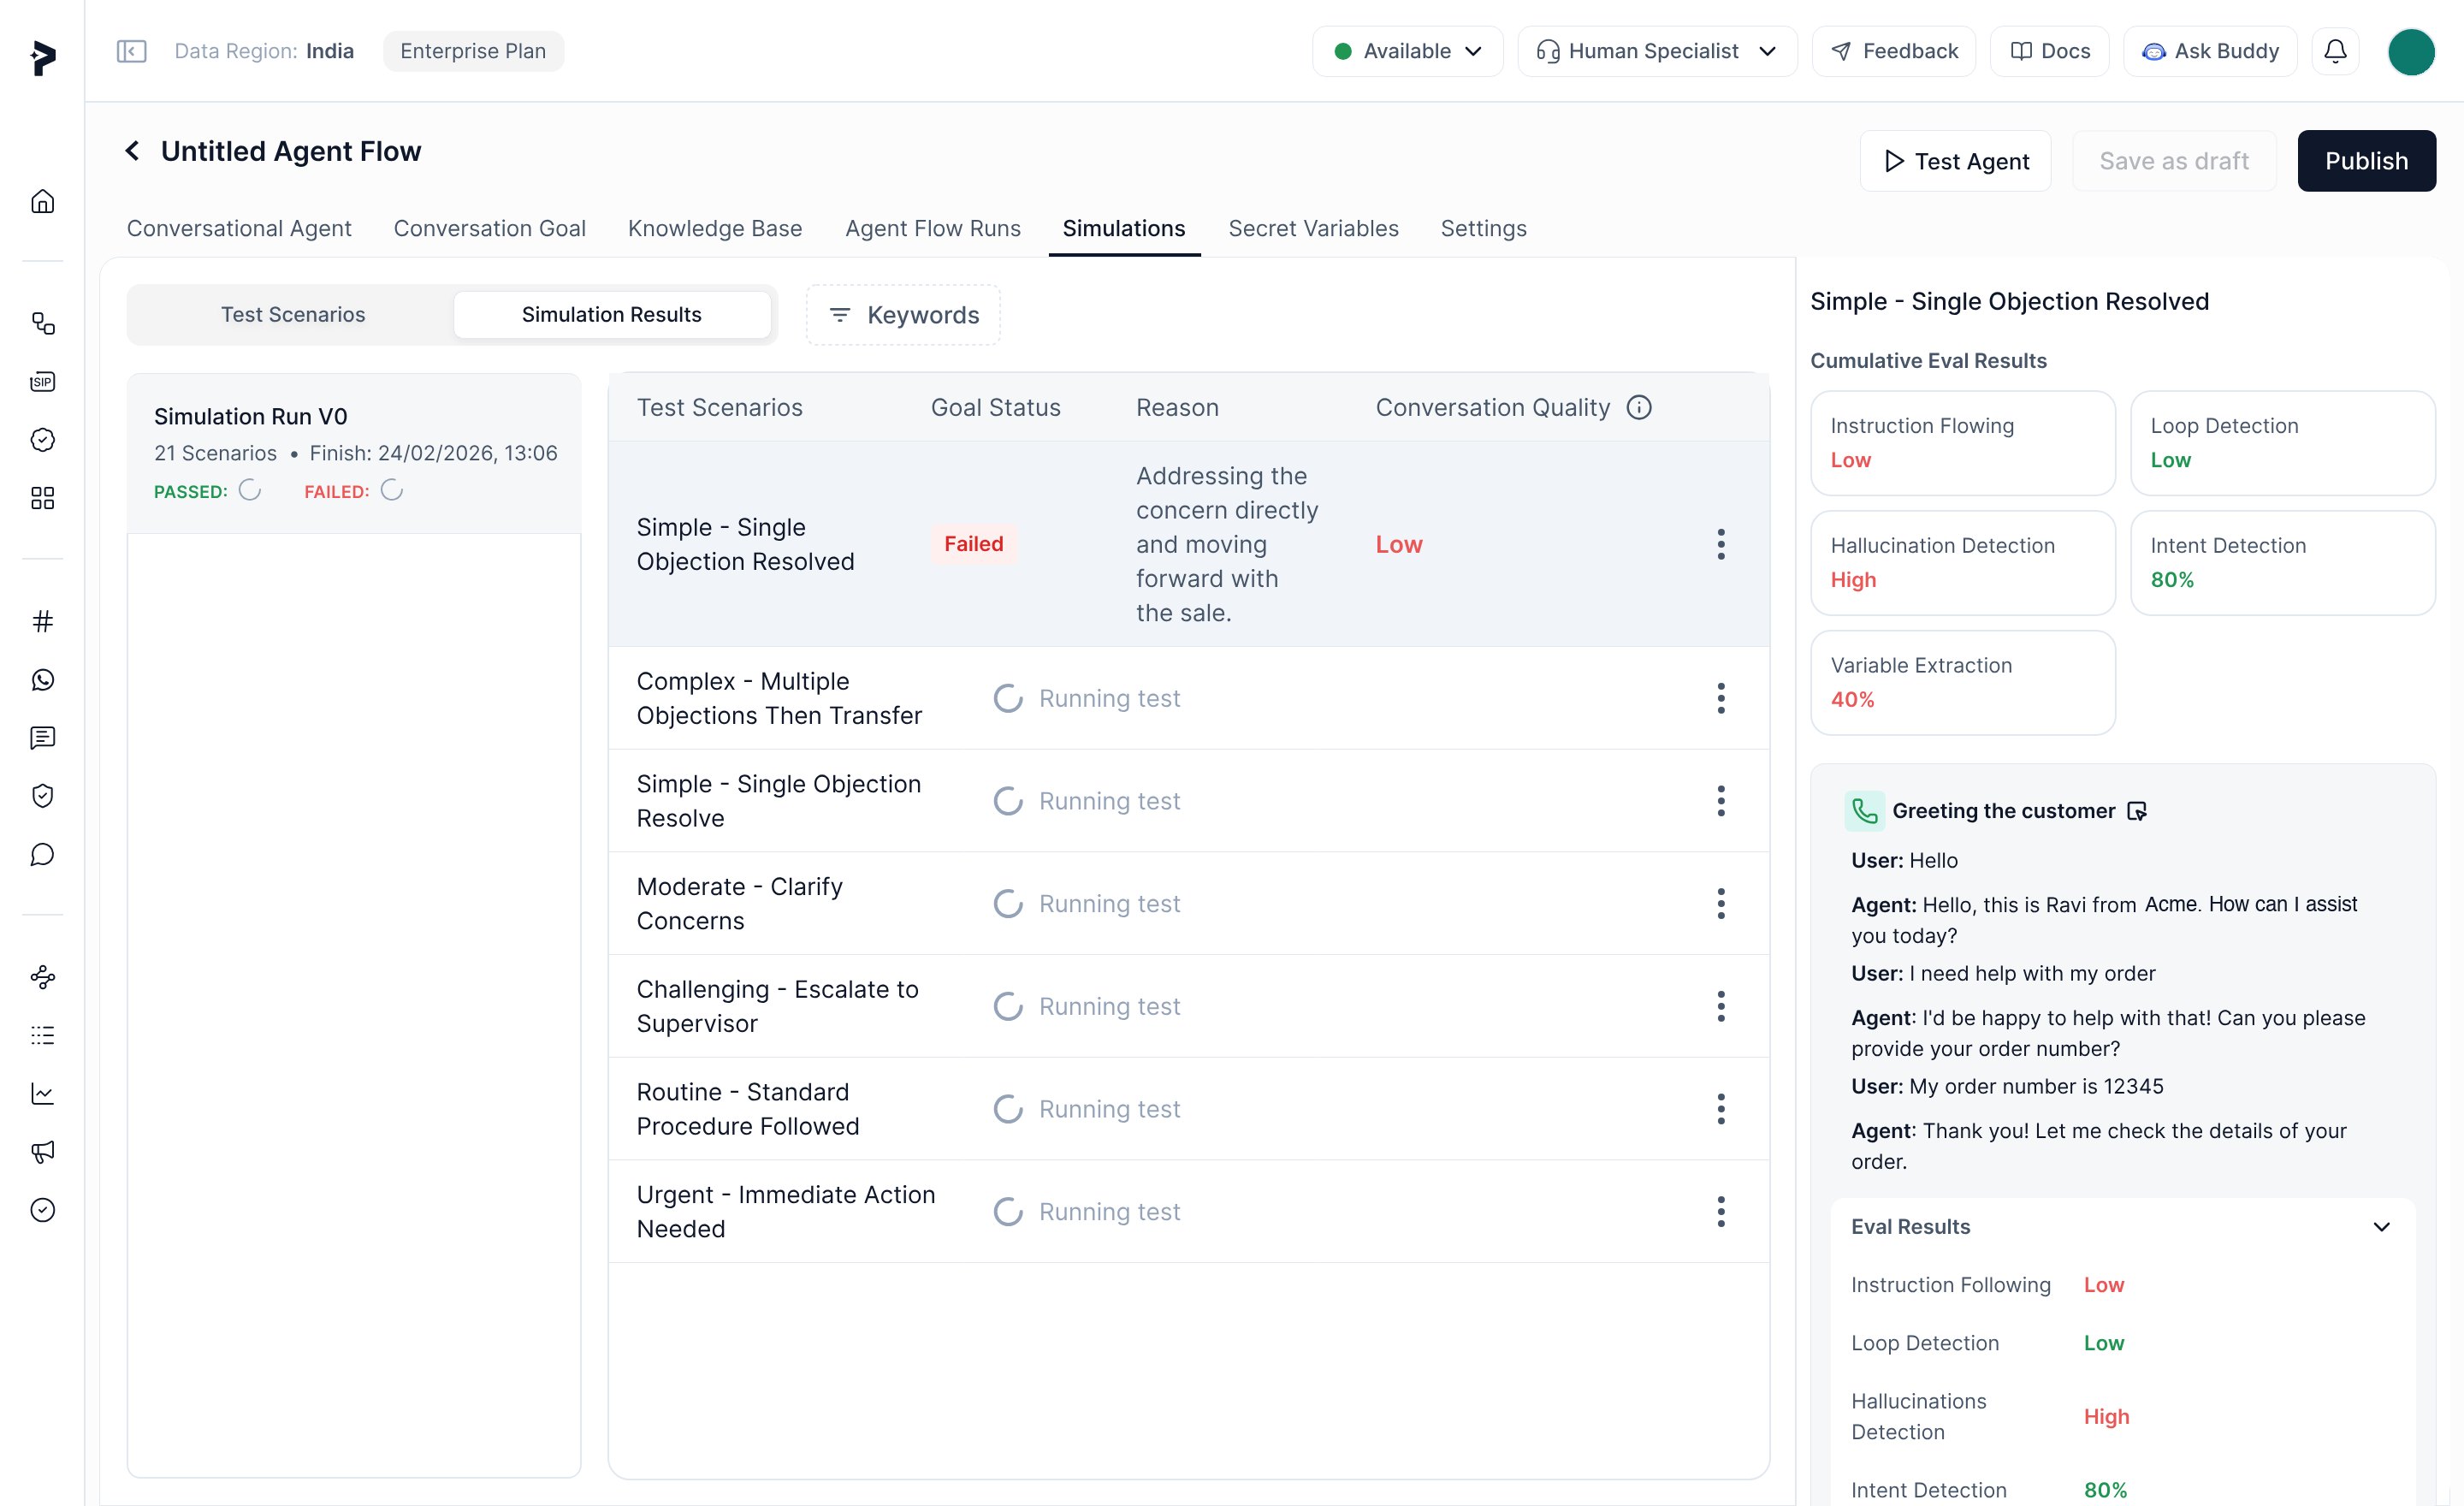
Task: Click the Variable Extraction 40% card
Action: 1962,683
